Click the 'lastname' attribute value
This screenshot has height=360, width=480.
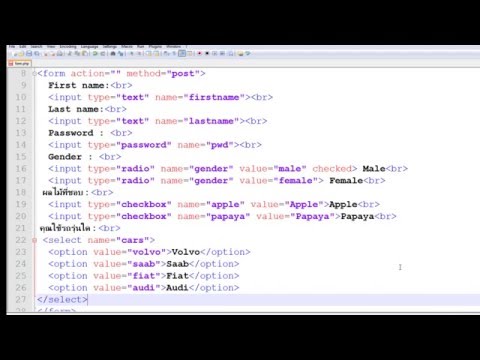point(211,121)
